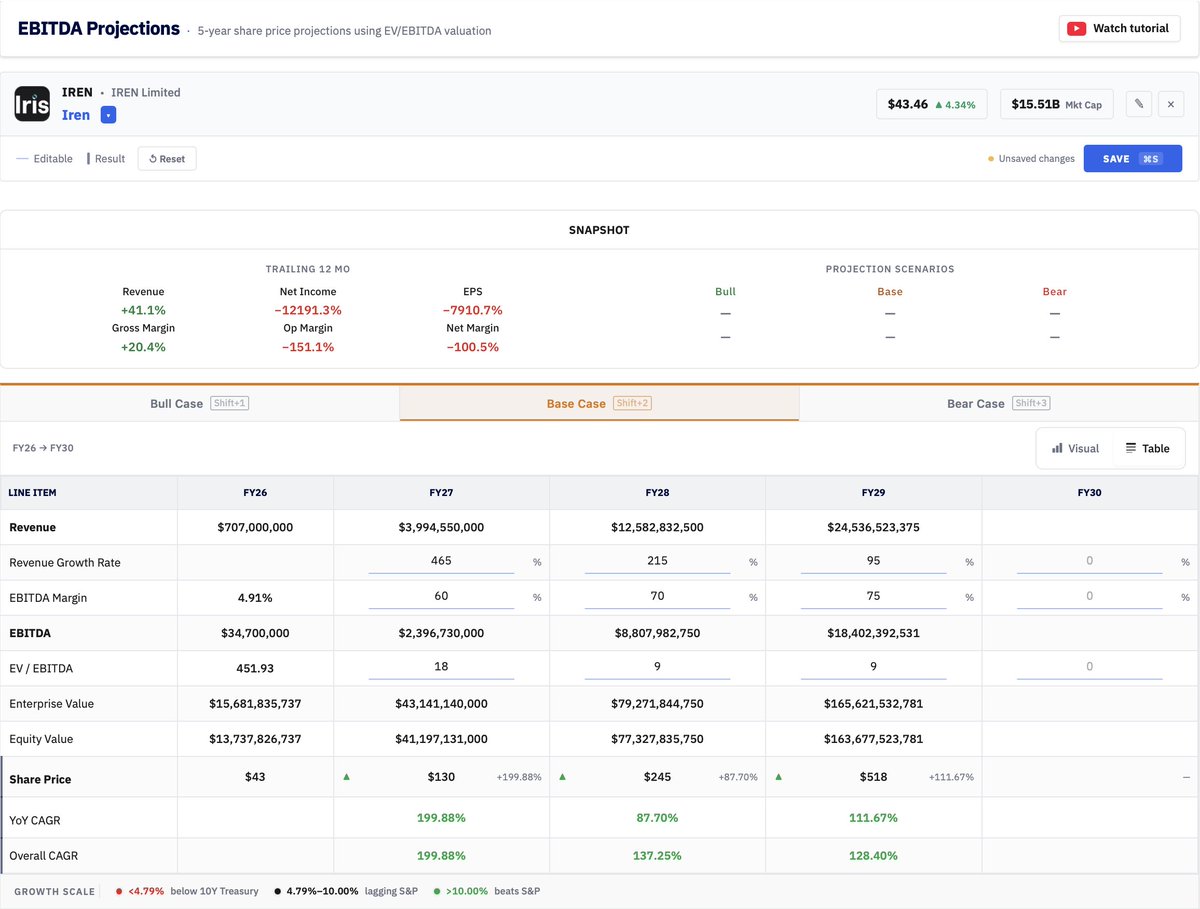
Task: Click the $15.51B Mkt Cap badge
Action: pyautogui.click(x=1056, y=104)
